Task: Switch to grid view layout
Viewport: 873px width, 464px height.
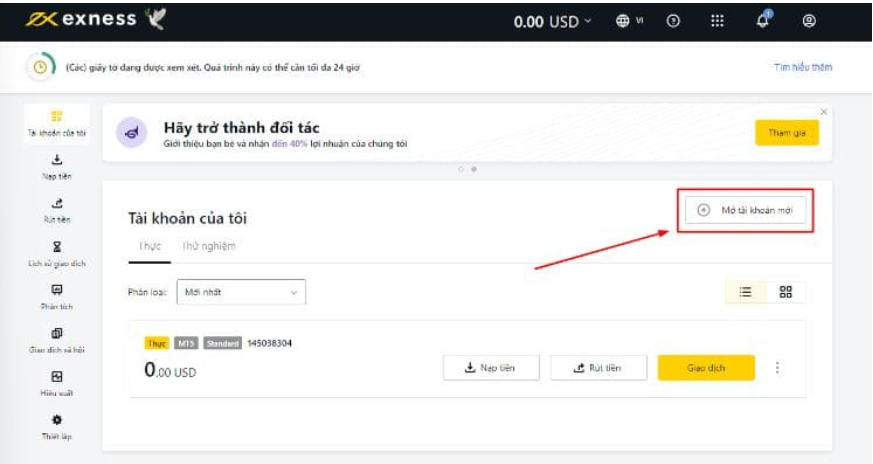Action: (785, 292)
